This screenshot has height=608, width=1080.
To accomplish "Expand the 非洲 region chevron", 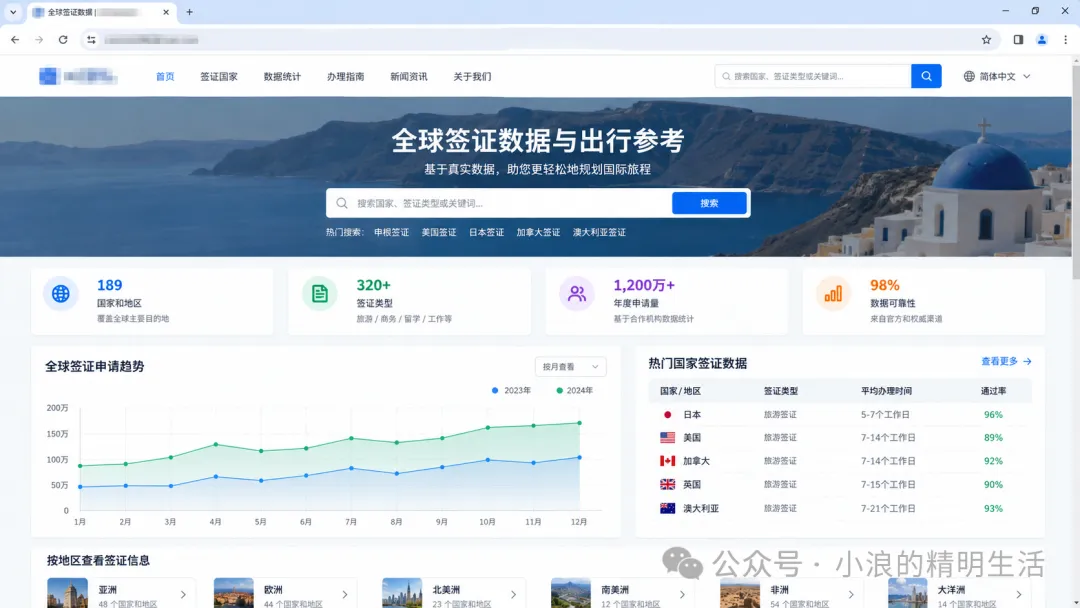I will click(x=851, y=594).
